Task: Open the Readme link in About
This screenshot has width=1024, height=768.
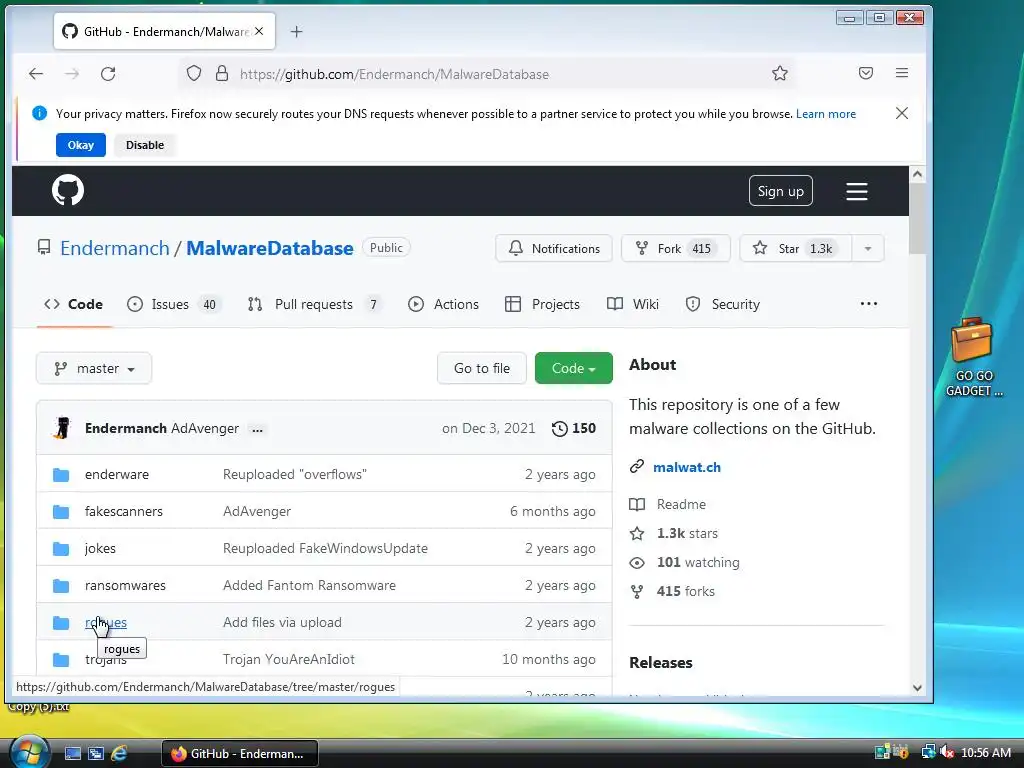Action: click(681, 504)
